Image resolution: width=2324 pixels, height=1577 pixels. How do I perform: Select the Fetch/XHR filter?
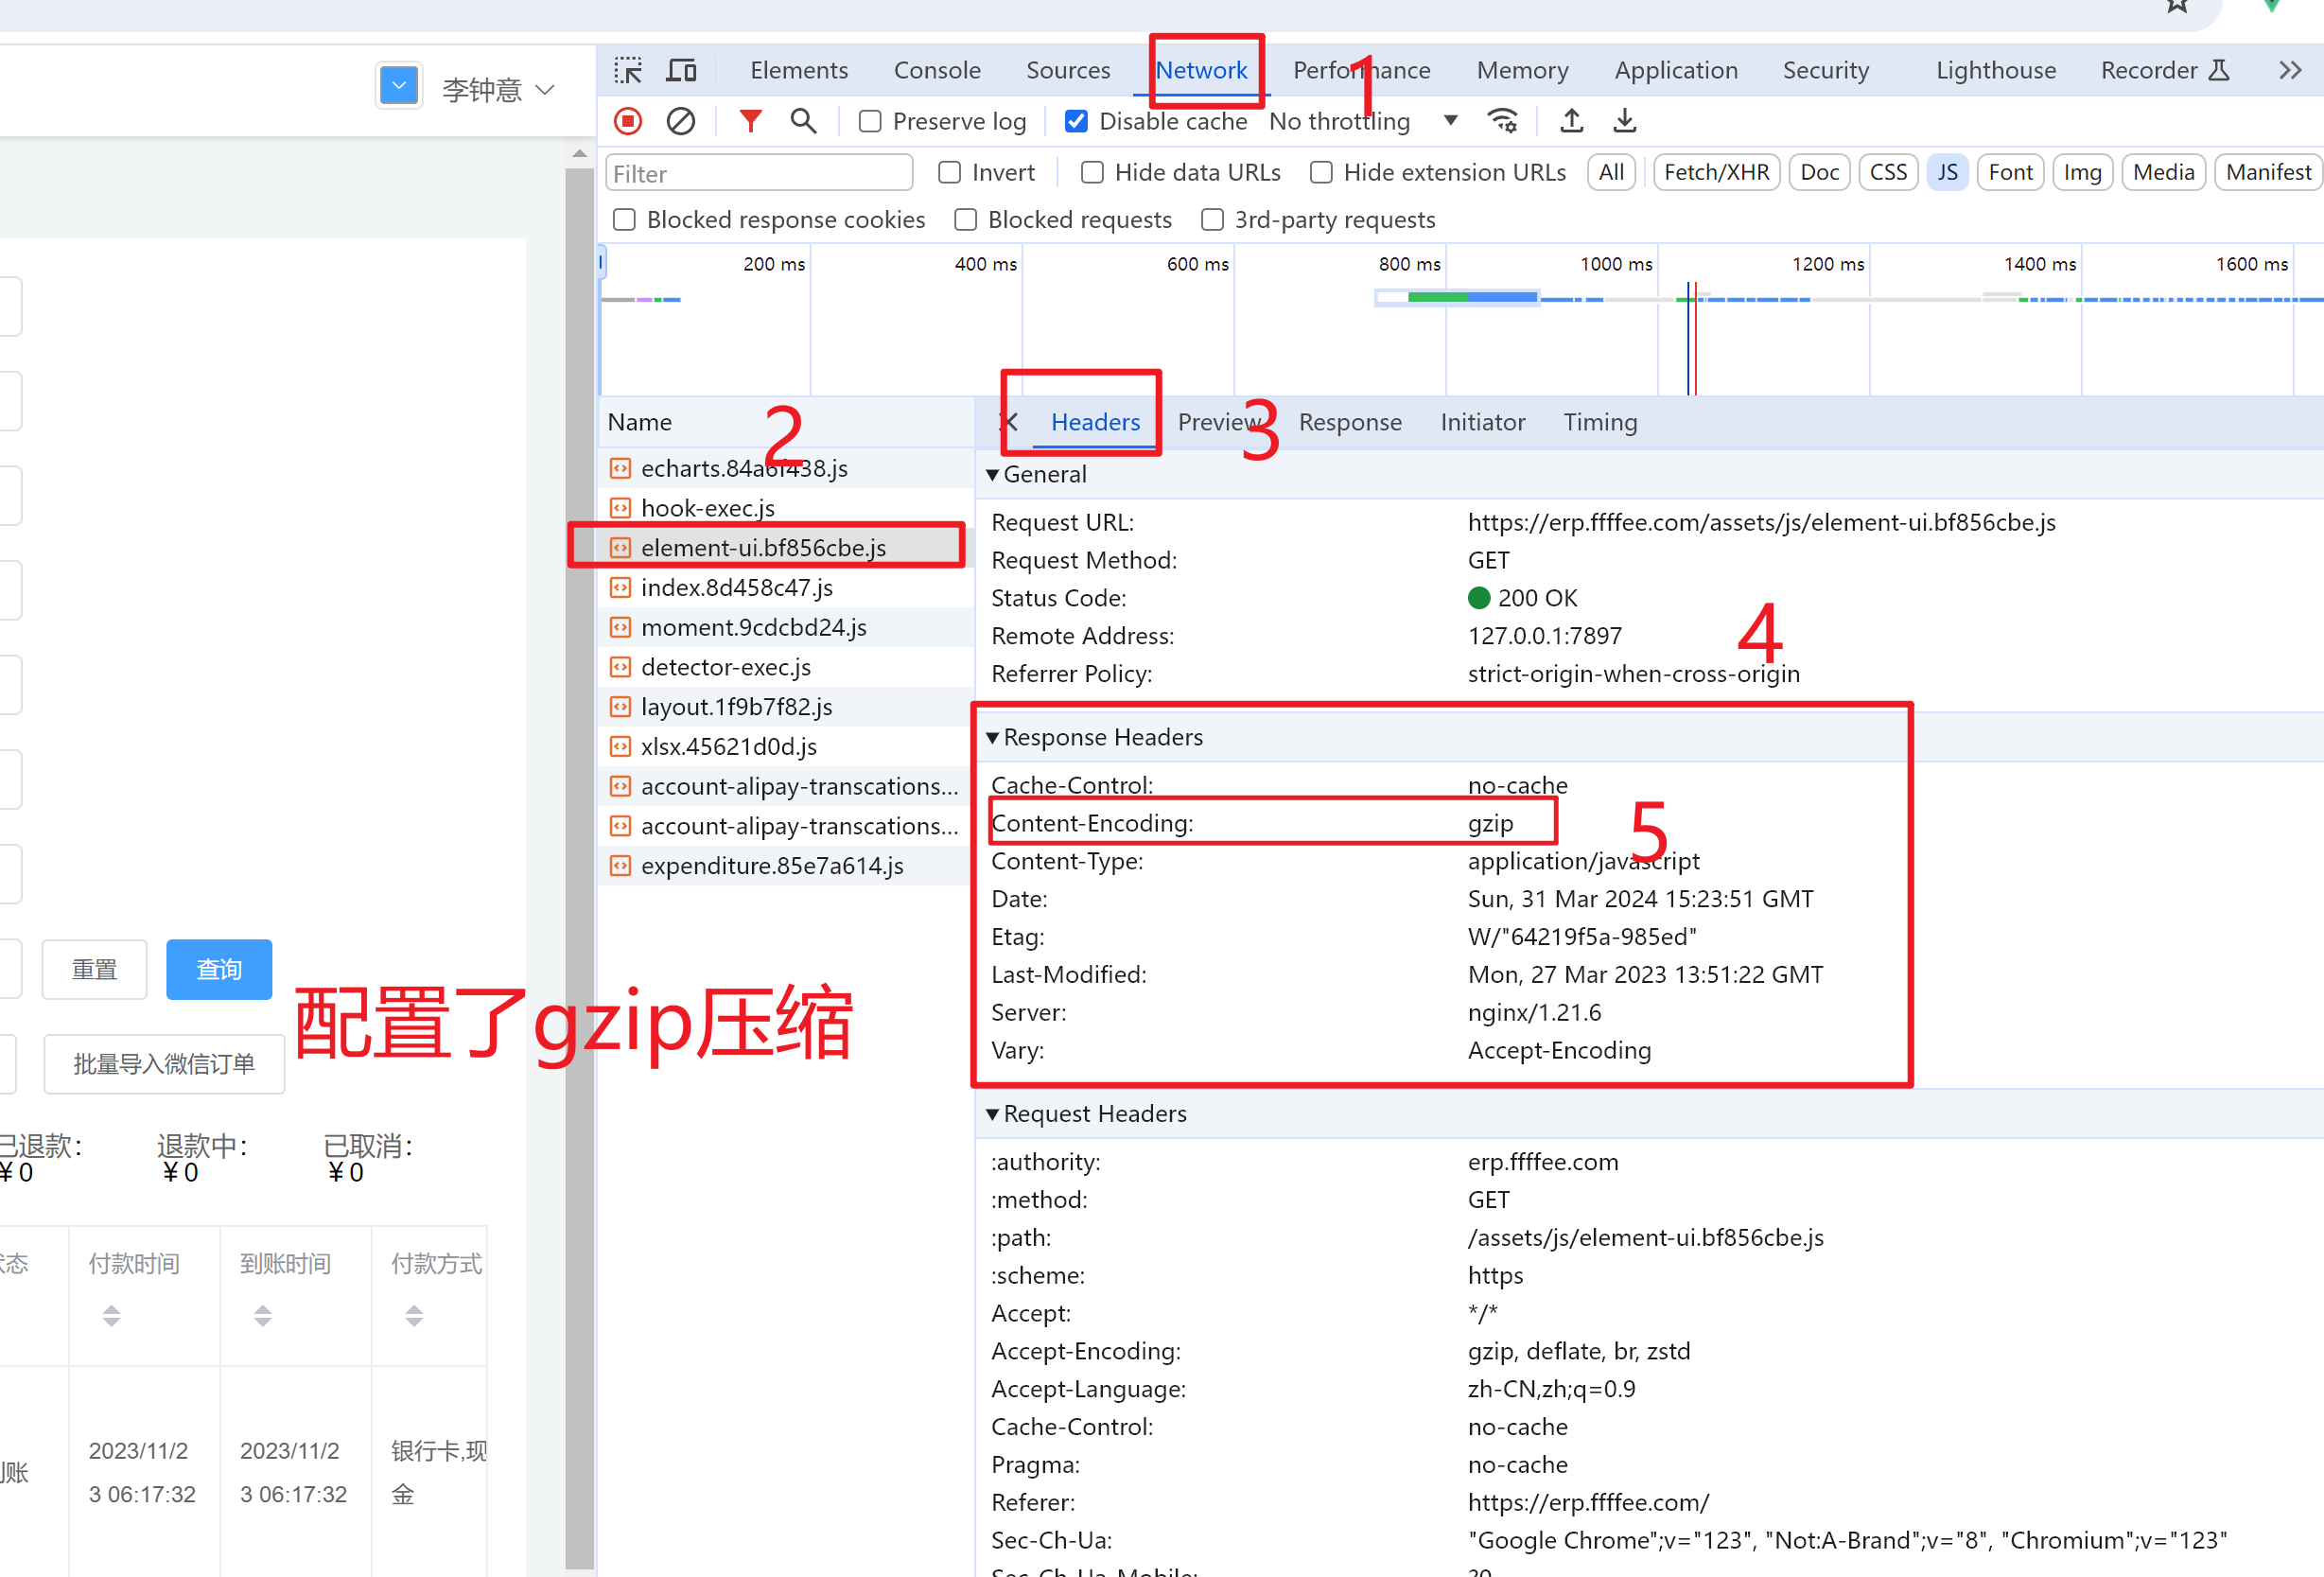(x=1716, y=172)
